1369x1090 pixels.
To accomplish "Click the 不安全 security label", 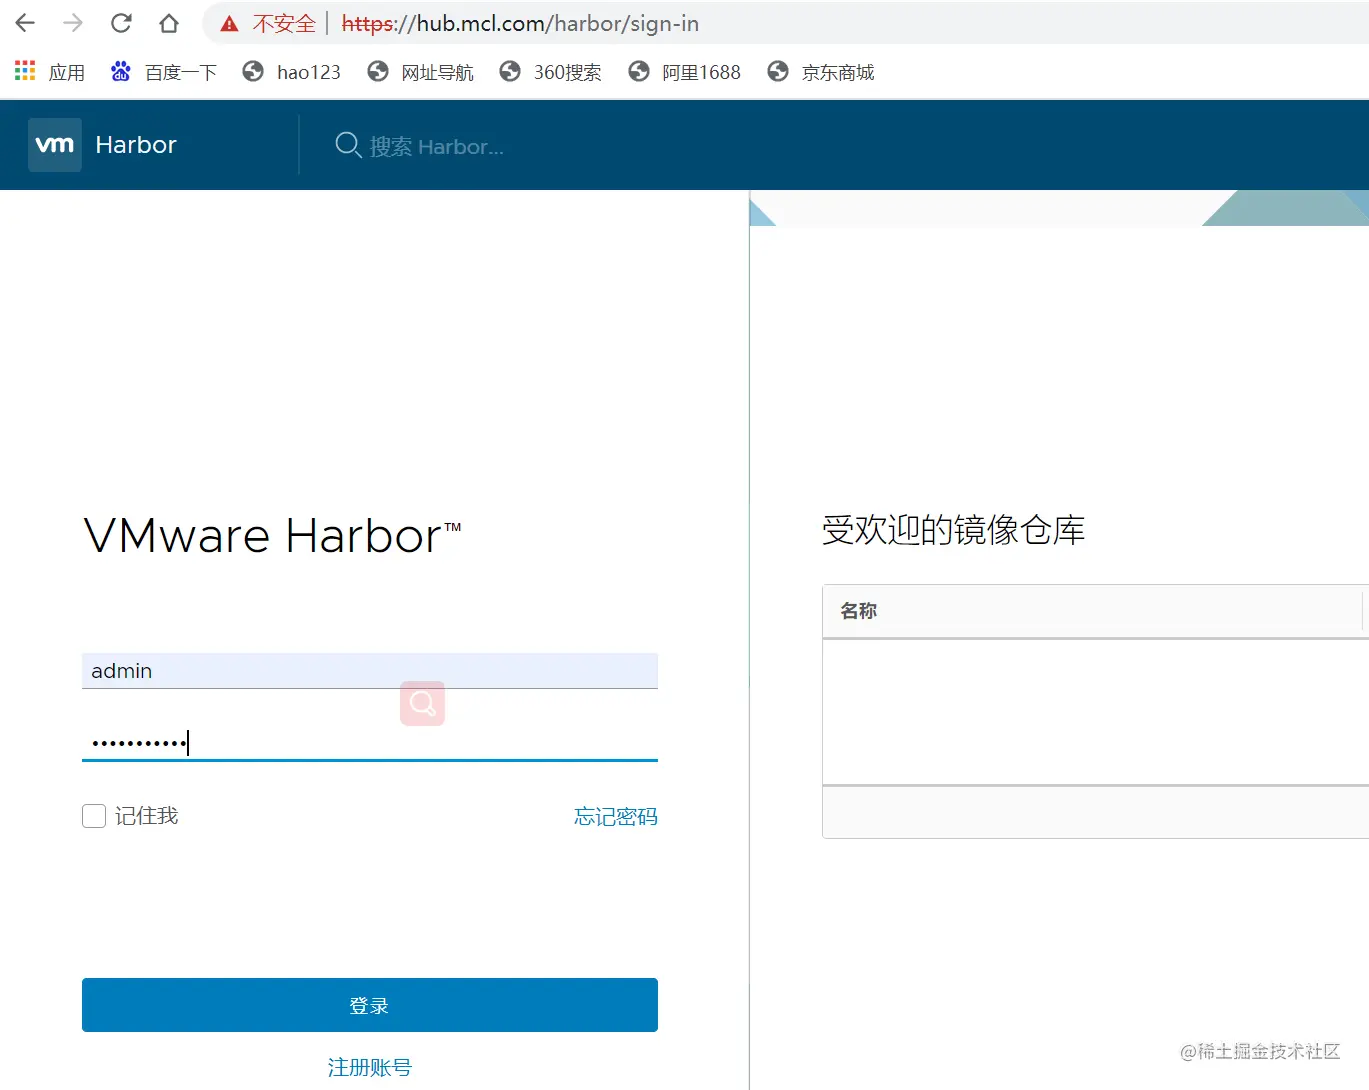I will [284, 23].
